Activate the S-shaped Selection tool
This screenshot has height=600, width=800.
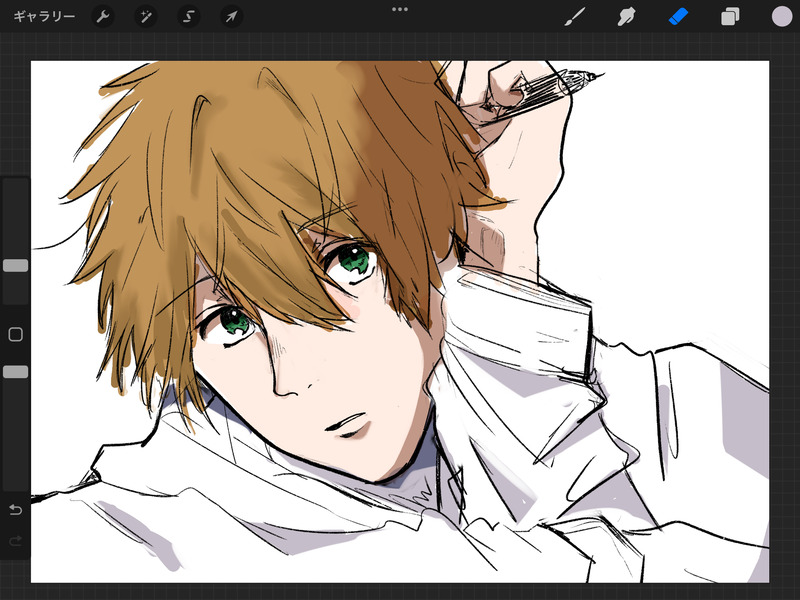pos(189,17)
